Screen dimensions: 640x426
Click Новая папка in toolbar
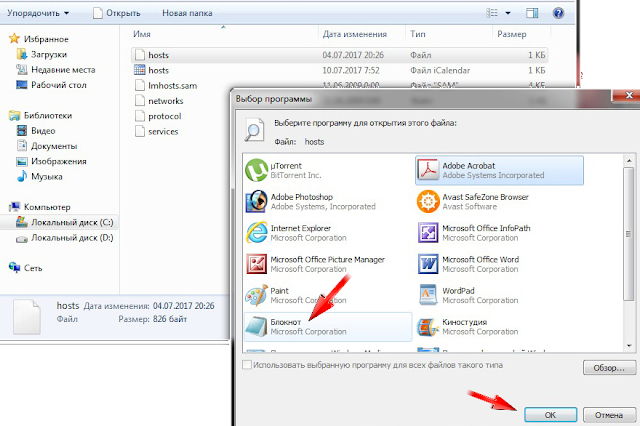point(187,13)
